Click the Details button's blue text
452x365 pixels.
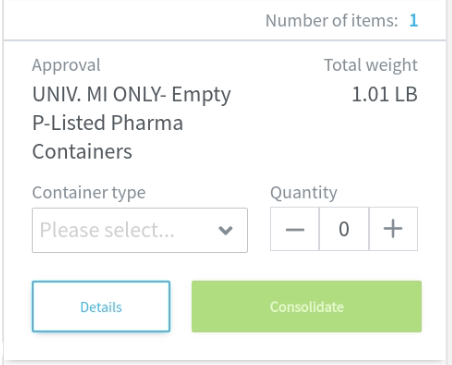click(101, 307)
